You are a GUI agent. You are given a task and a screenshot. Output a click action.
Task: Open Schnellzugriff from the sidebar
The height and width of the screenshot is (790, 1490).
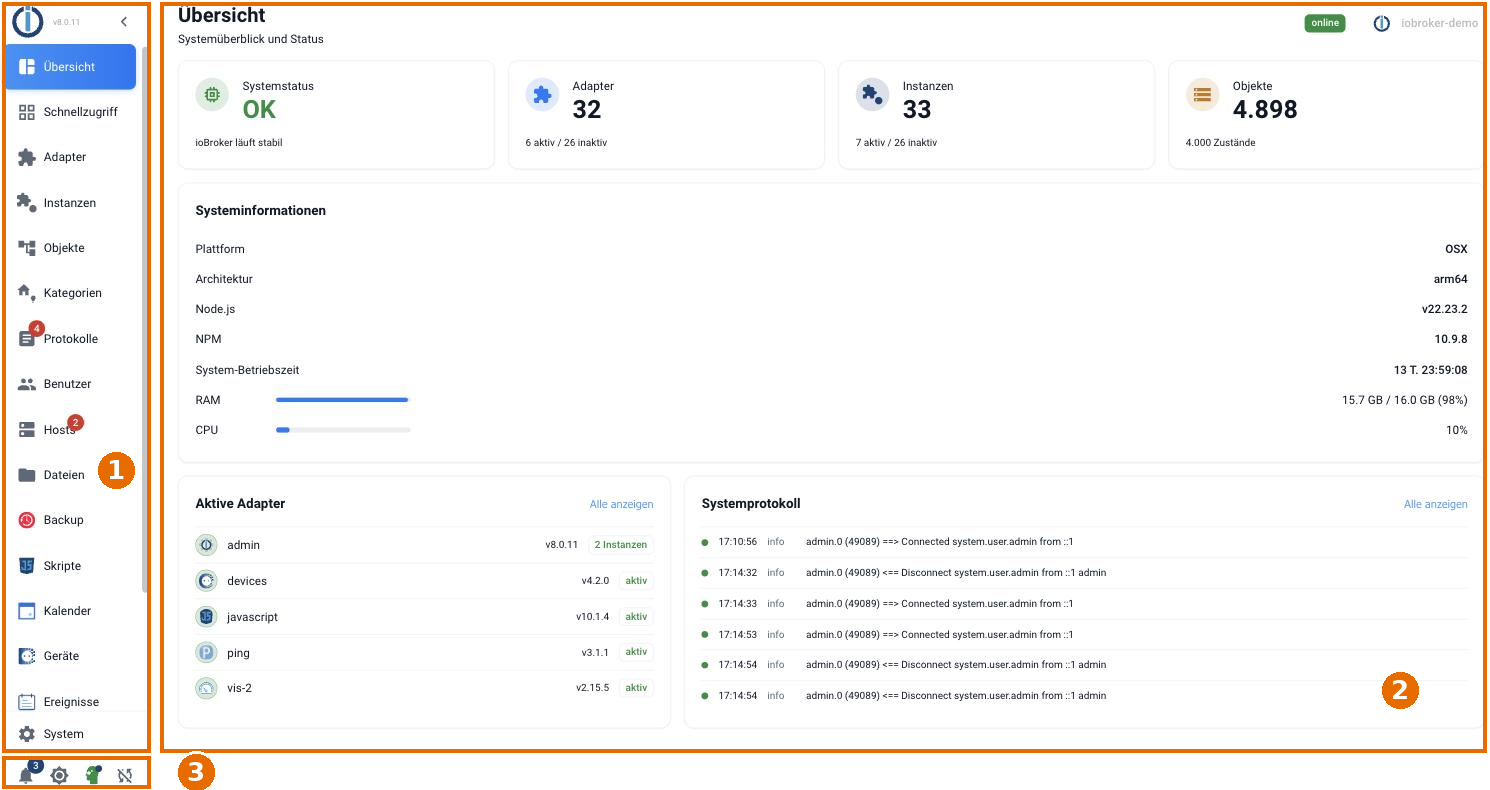pyautogui.click(x=71, y=112)
